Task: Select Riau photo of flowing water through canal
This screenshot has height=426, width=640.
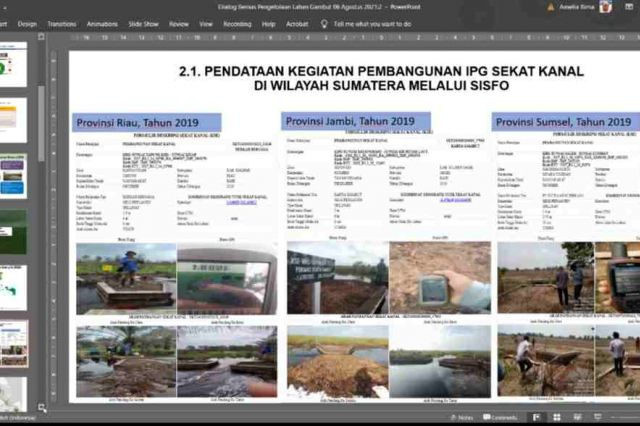Action: coord(227,362)
